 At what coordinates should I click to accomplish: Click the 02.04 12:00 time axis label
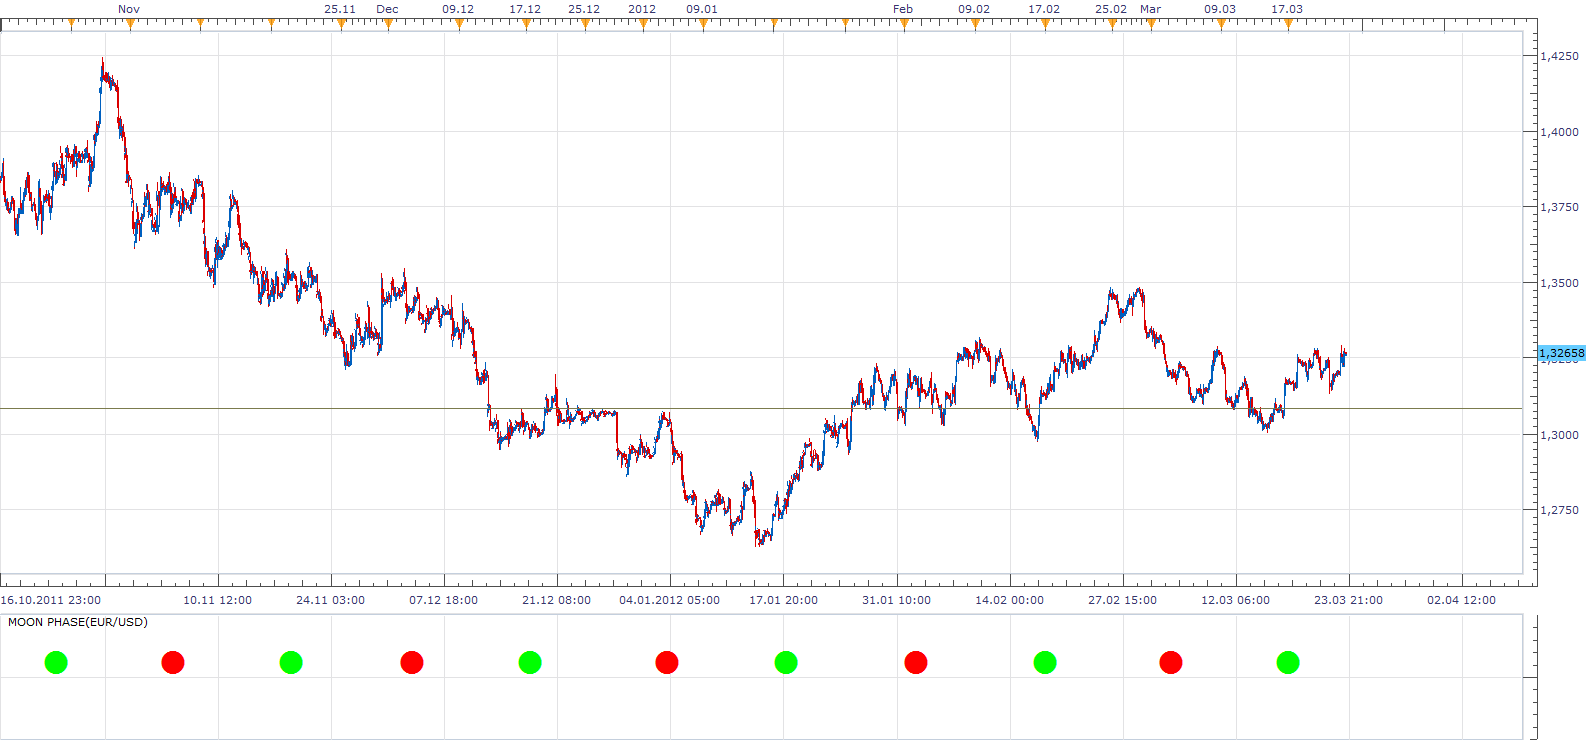pyautogui.click(x=1462, y=600)
